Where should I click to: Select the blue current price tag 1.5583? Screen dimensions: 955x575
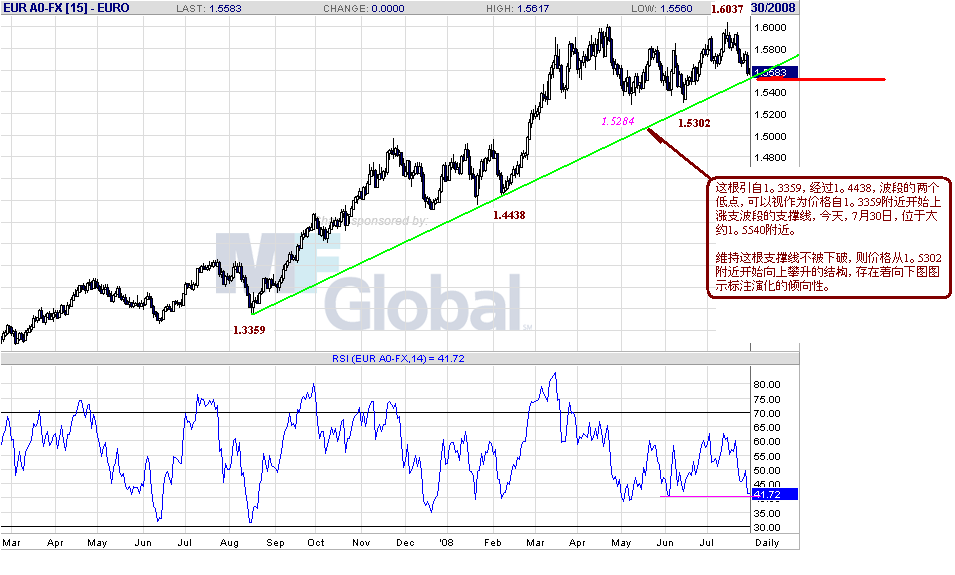(x=774, y=72)
